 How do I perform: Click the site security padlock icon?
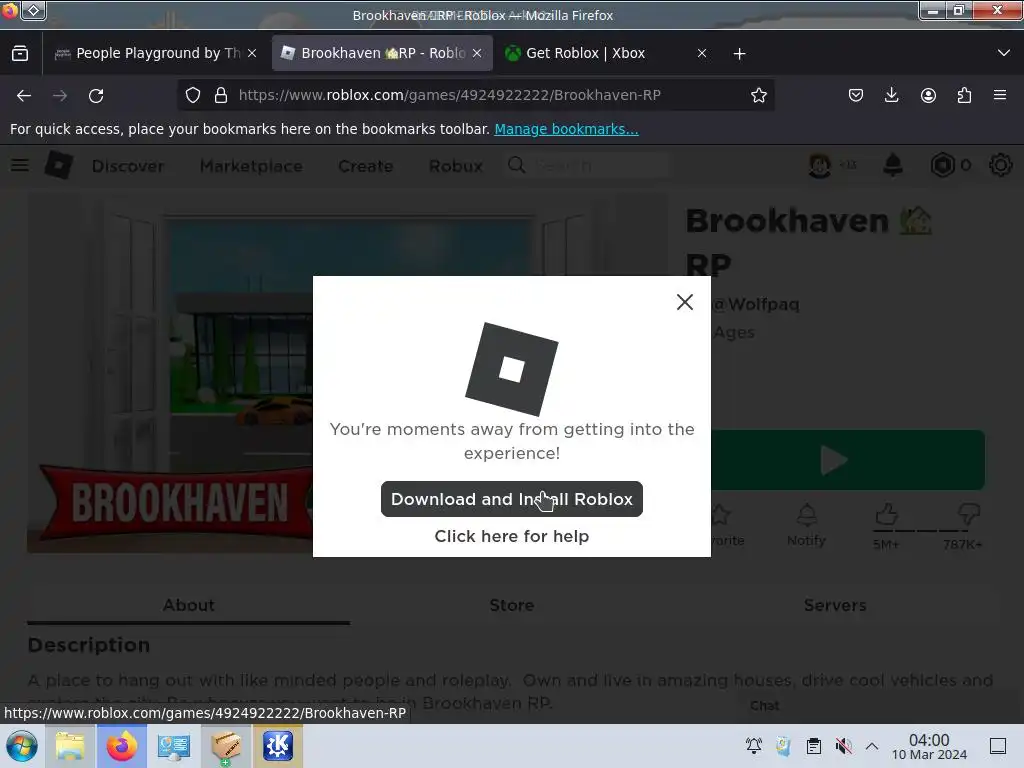click(221, 95)
